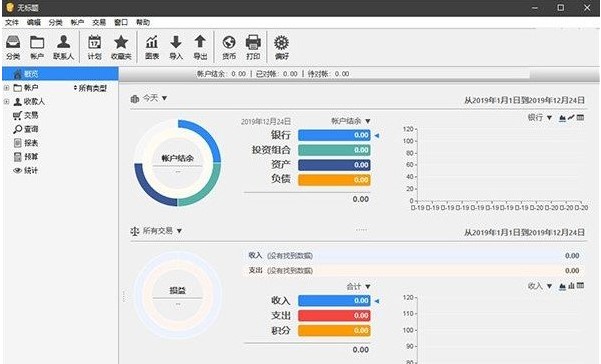Click the 损益 donut chart
The height and width of the screenshot is (364, 601).
click(177, 295)
